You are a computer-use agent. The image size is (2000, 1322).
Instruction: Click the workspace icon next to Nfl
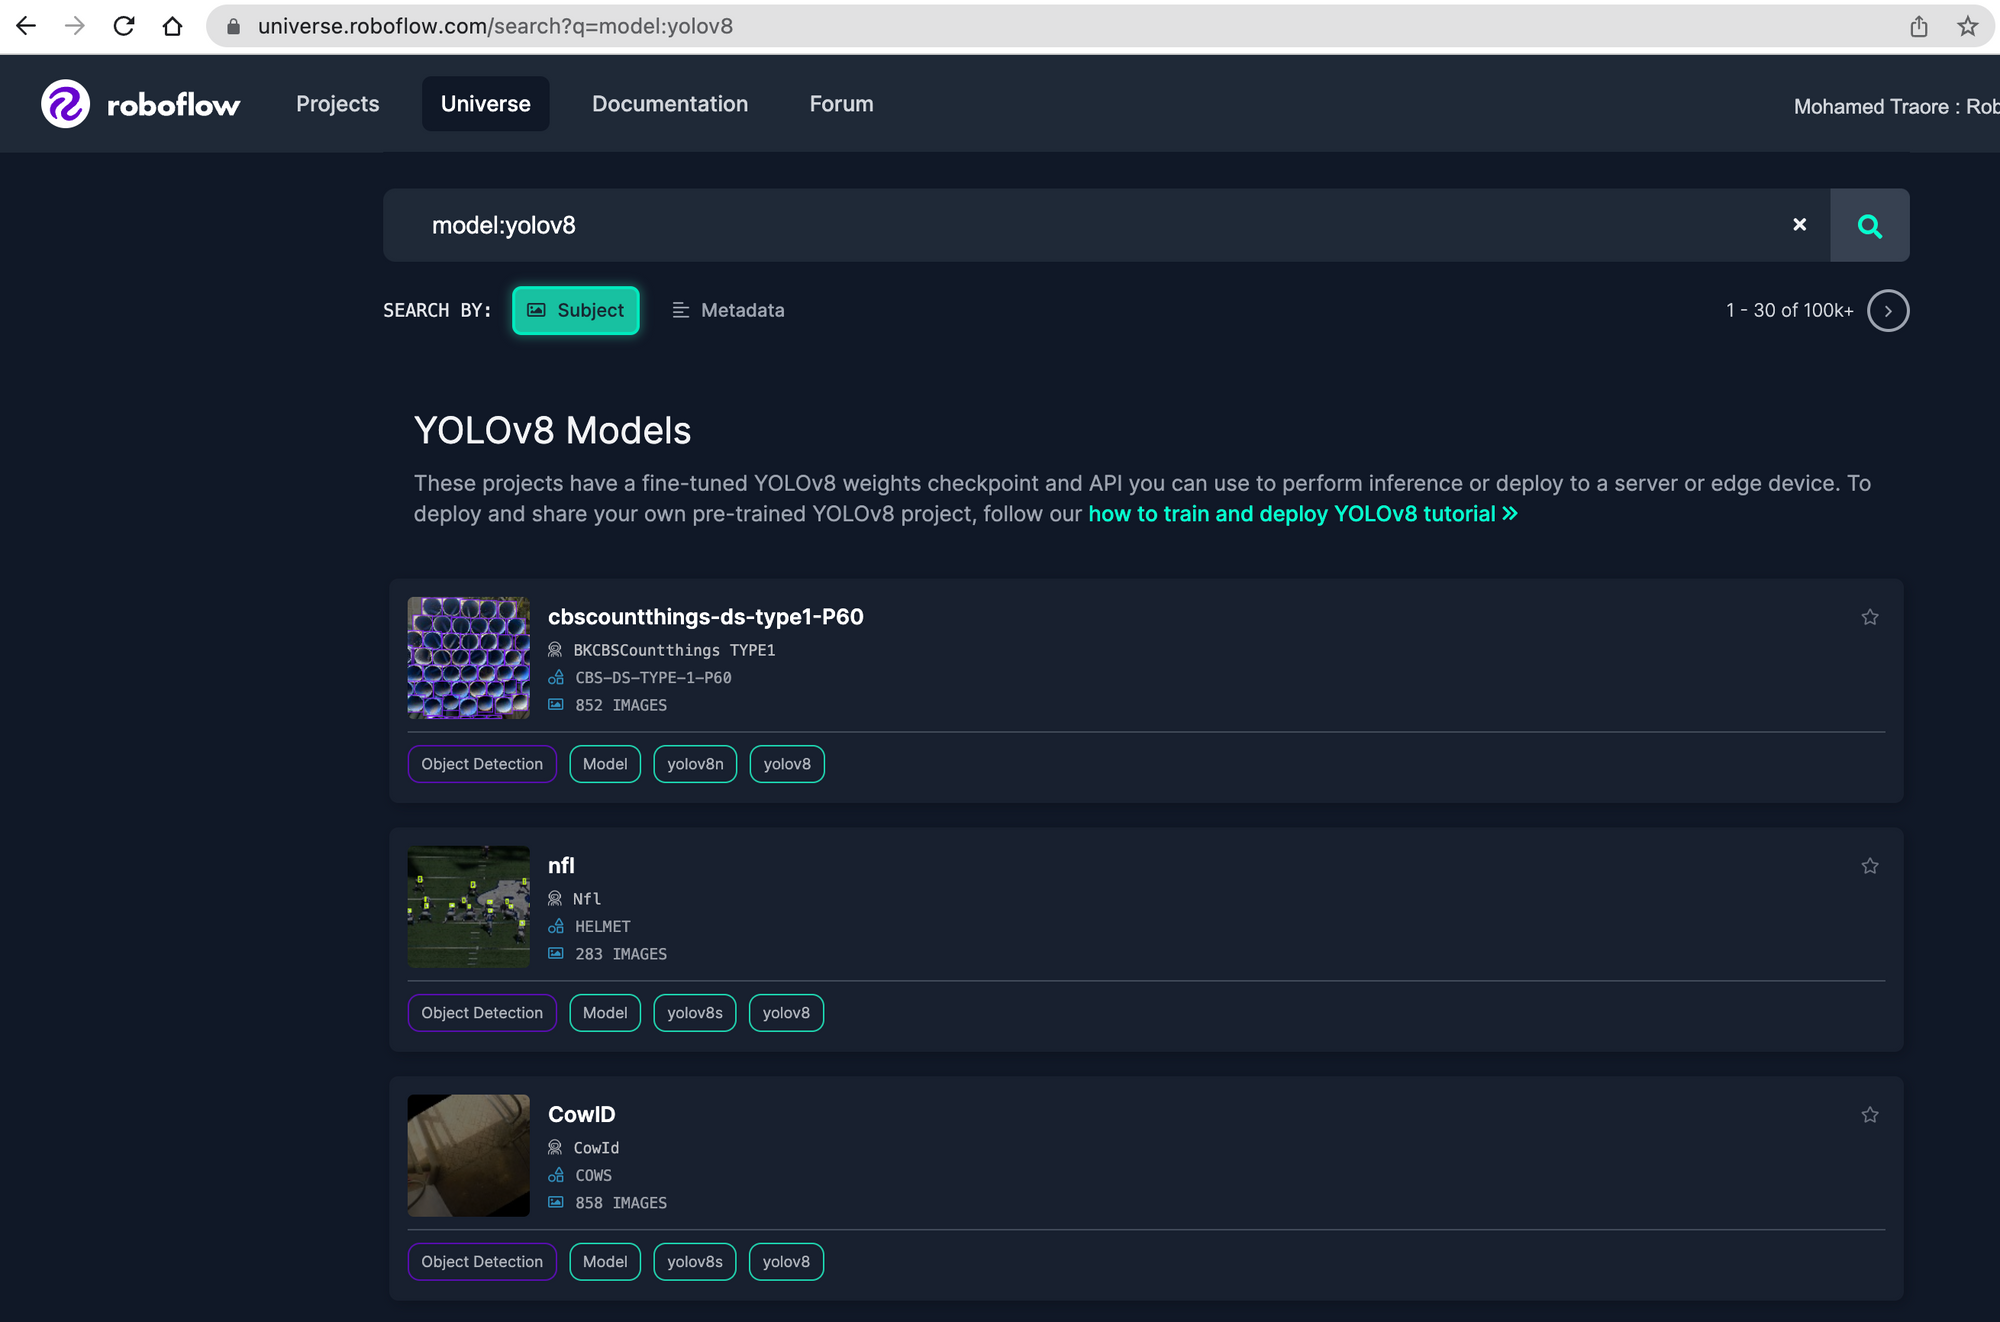pyautogui.click(x=556, y=898)
